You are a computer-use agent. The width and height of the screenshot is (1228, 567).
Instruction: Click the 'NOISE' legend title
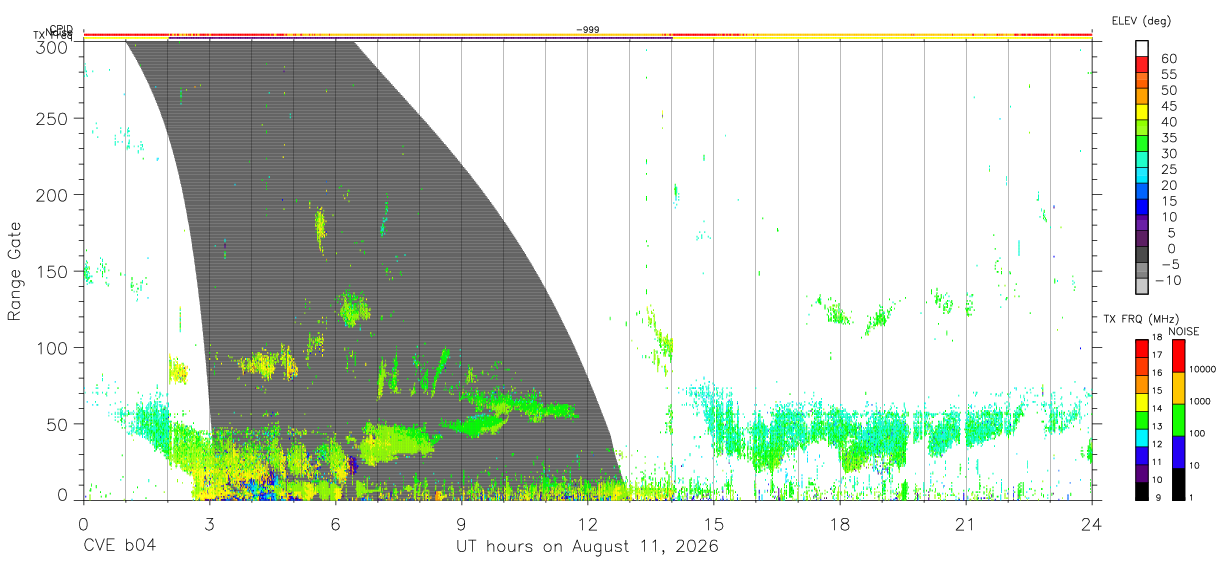(1184, 331)
